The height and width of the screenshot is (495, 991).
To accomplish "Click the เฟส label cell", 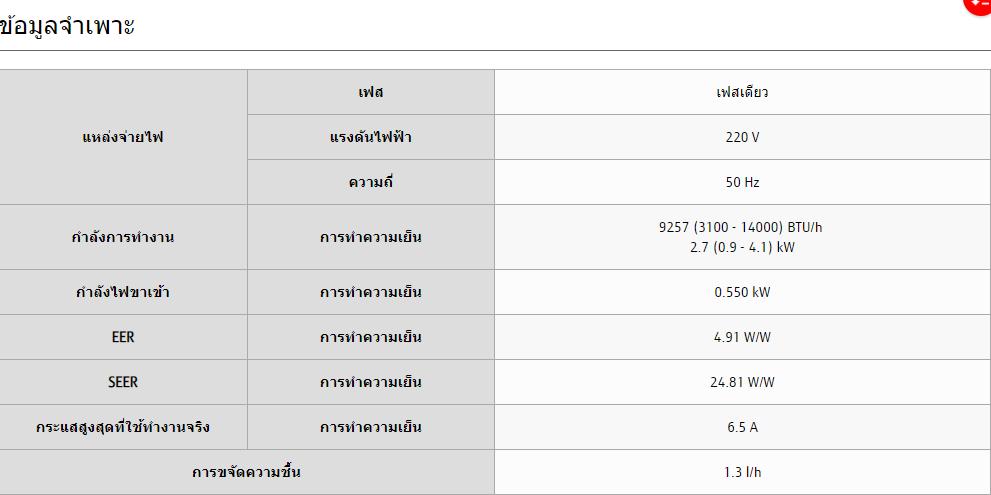I will pyautogui.click(x=370, y=92).
